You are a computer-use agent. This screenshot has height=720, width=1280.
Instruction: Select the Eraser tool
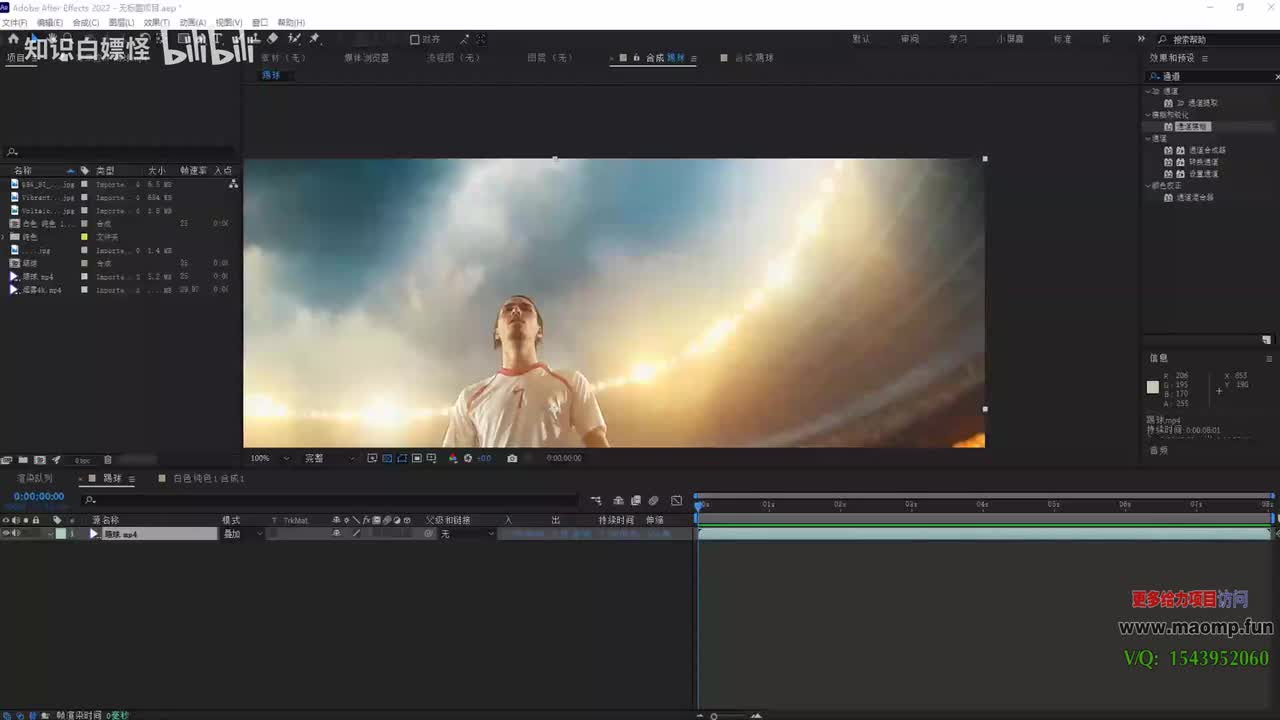[273, 39]
